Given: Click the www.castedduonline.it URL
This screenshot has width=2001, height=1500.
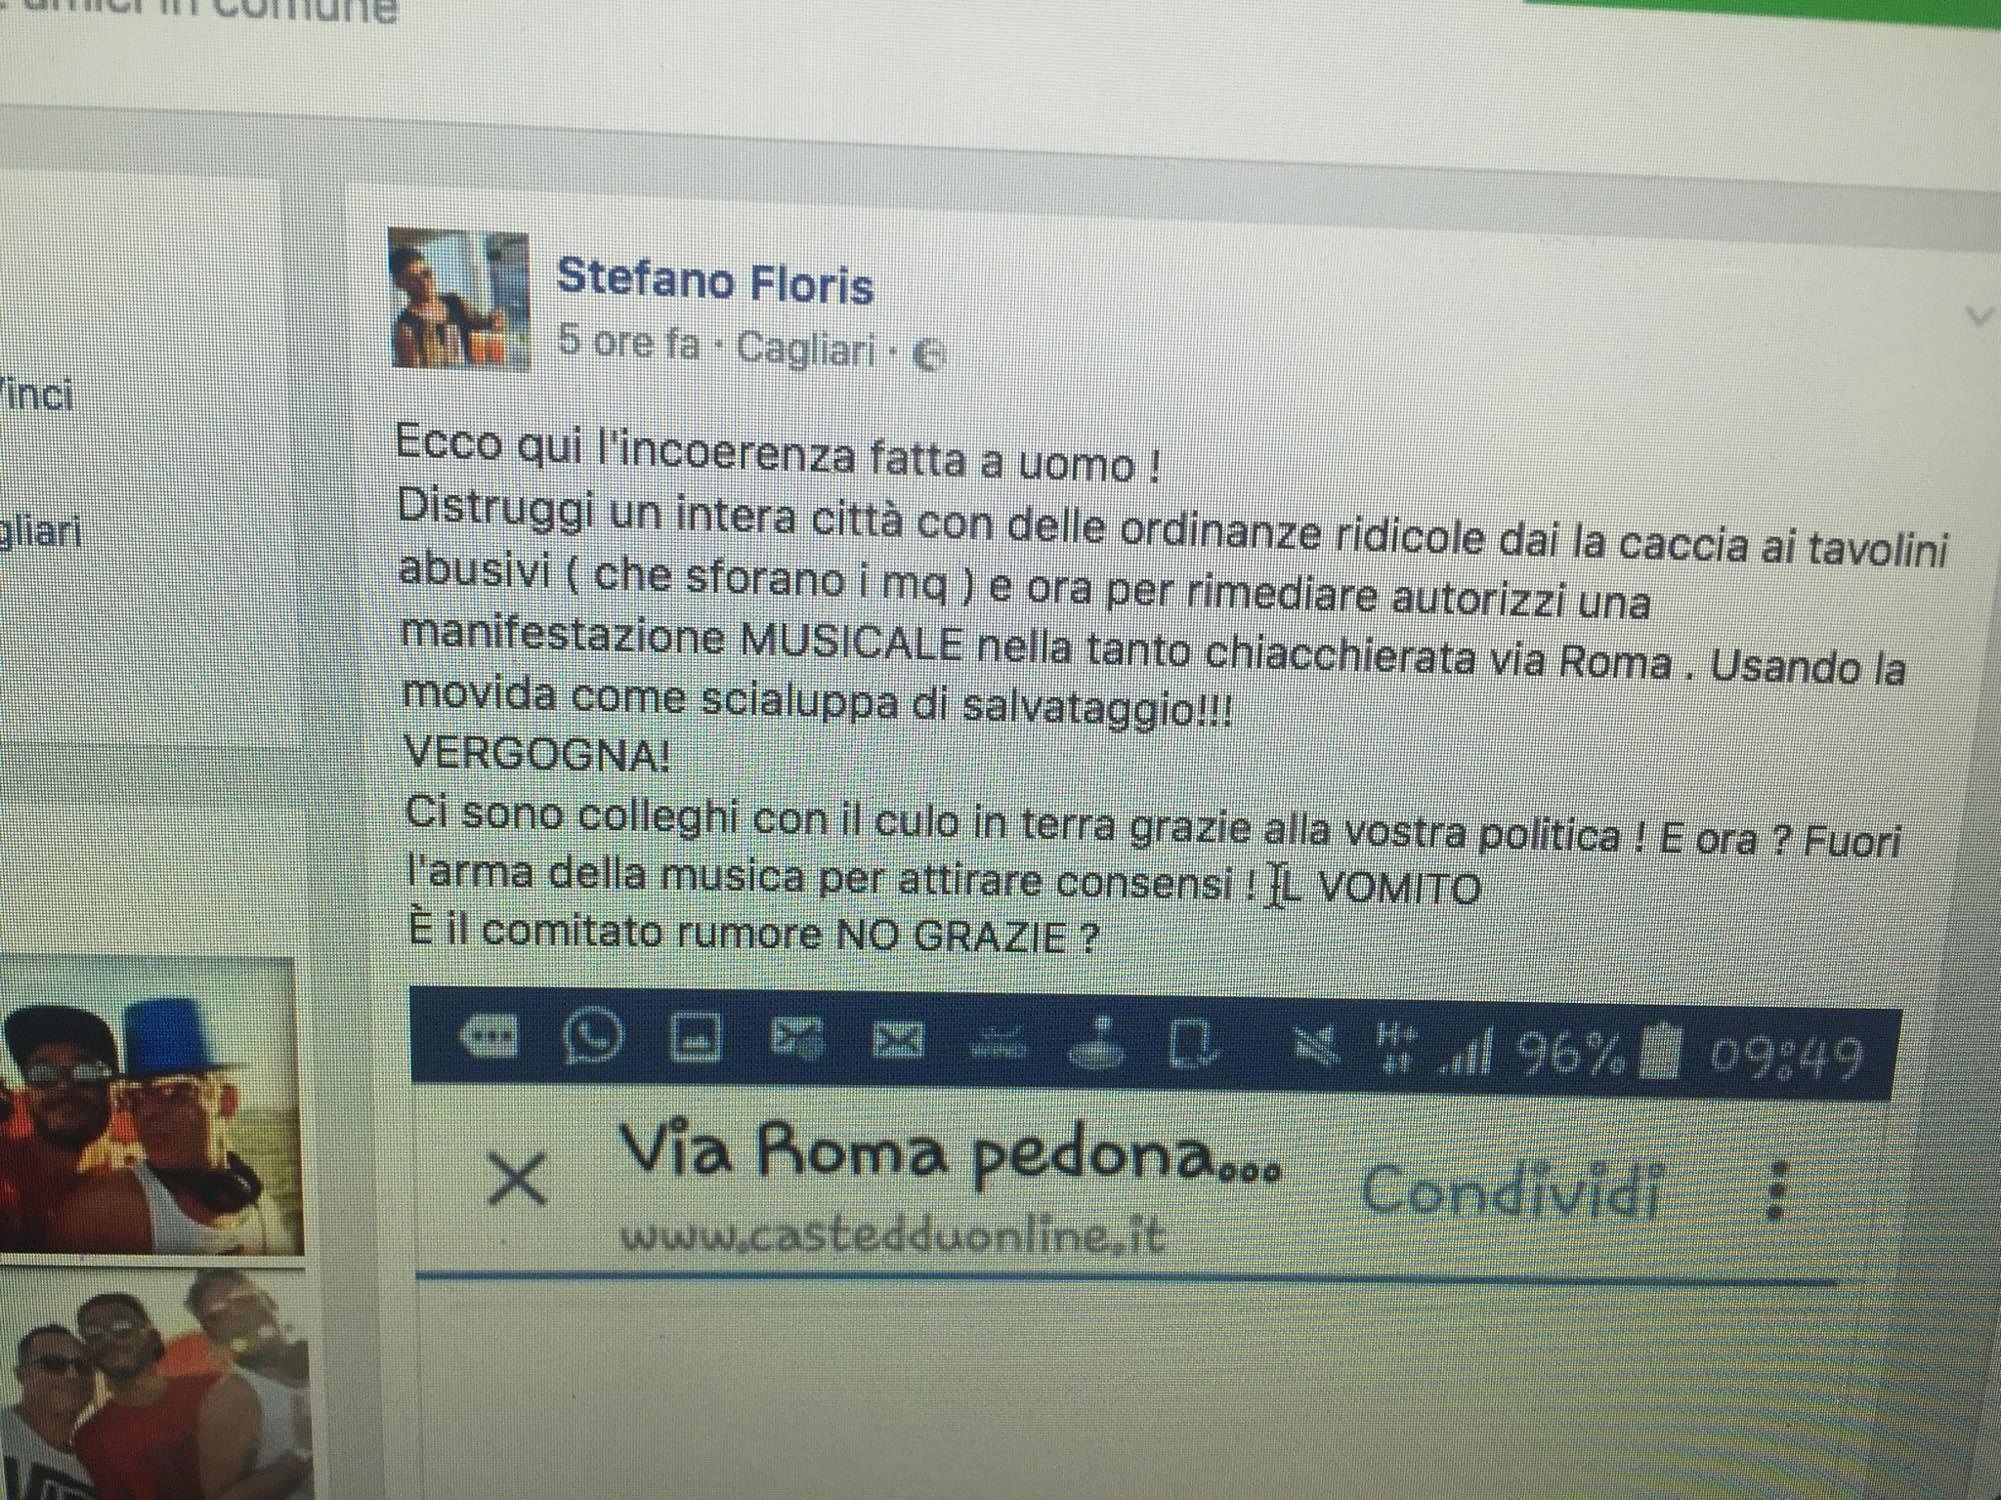Looking at the screenshot, I should pos(893,1236).
